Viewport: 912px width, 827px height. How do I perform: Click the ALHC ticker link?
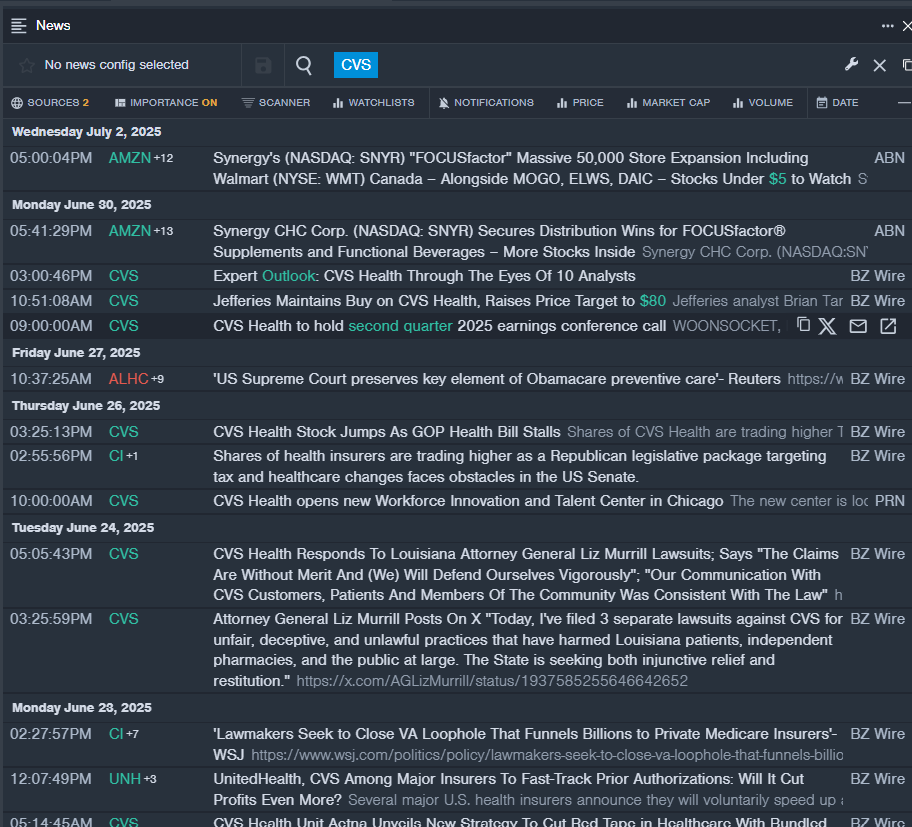(x=129, y=379)
